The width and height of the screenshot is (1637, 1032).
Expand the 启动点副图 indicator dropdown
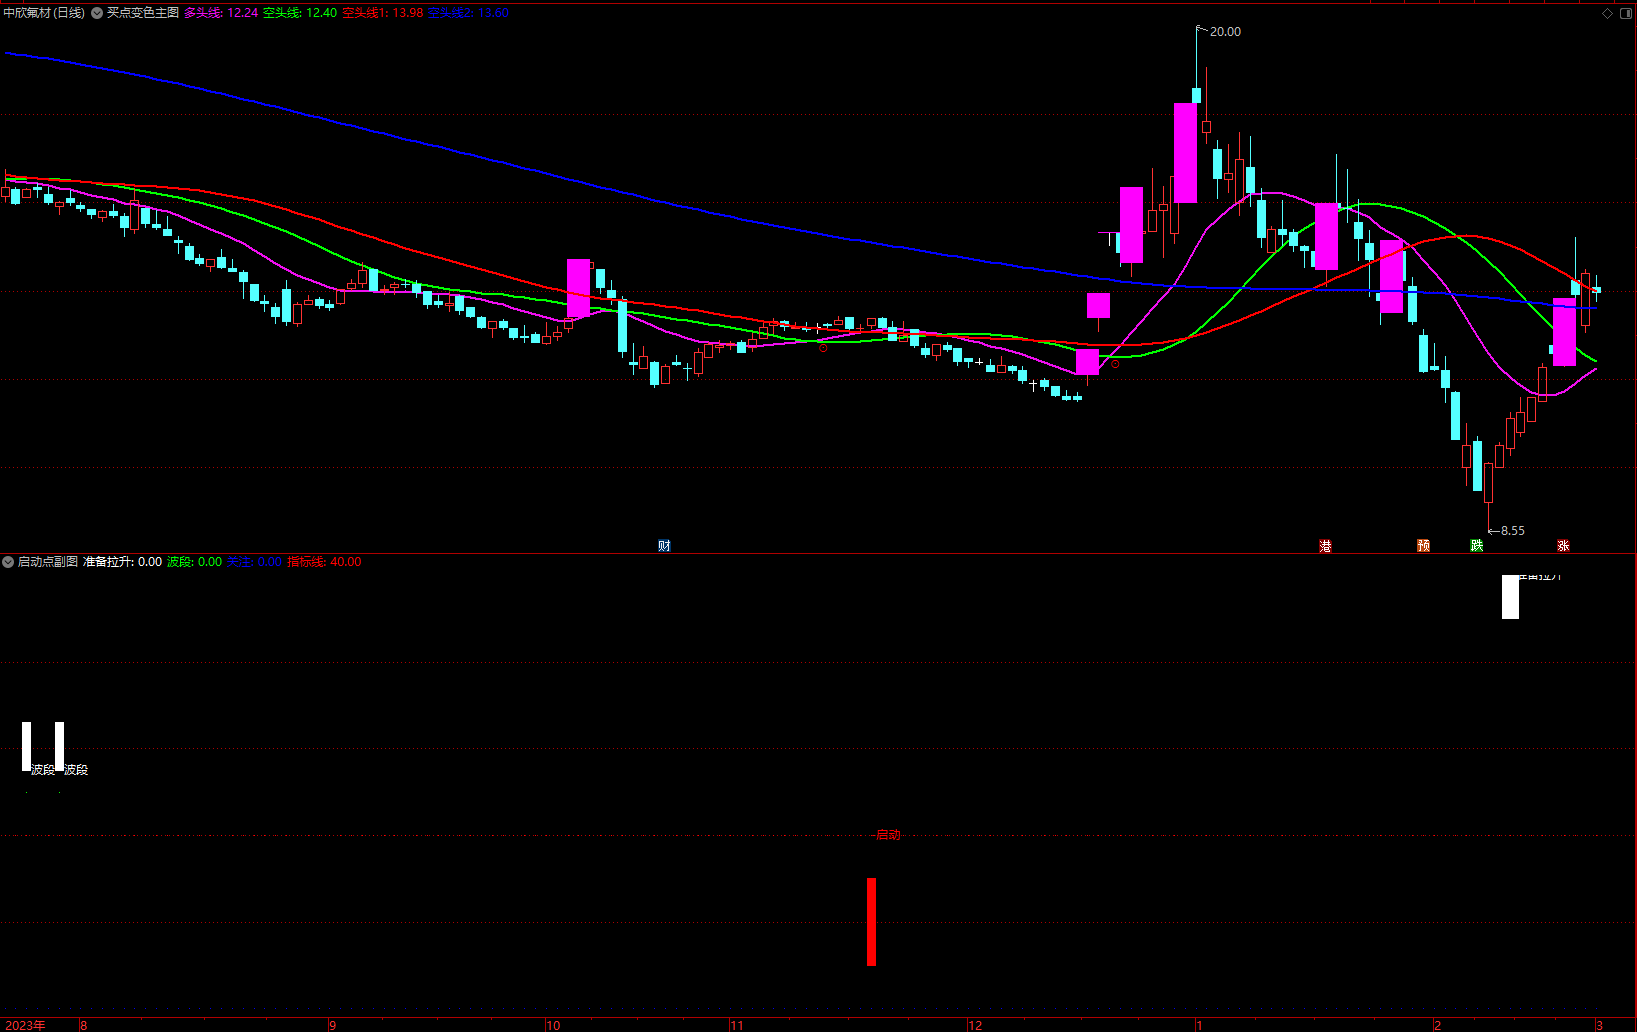tap(8, 562)
